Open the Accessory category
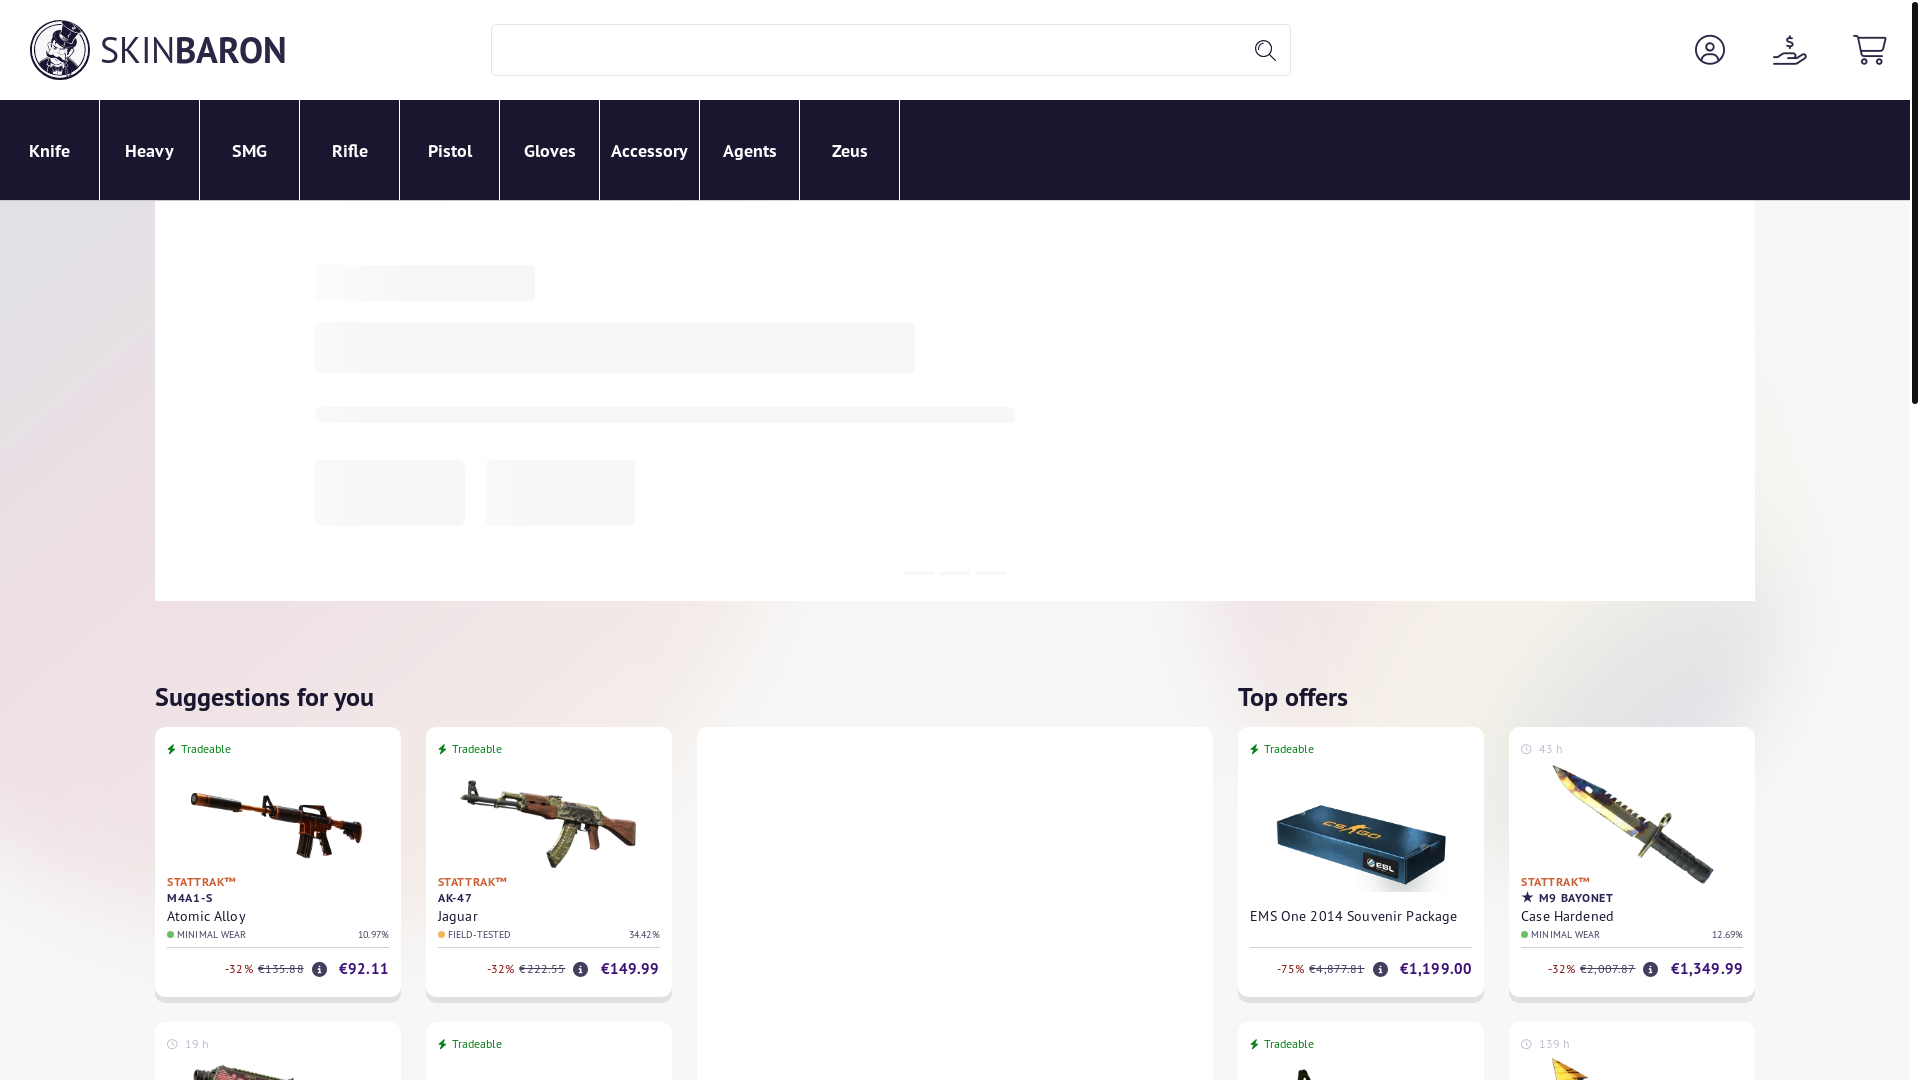The height and width of the screenshot is (1080, 1920). click(x=649, y=150)
